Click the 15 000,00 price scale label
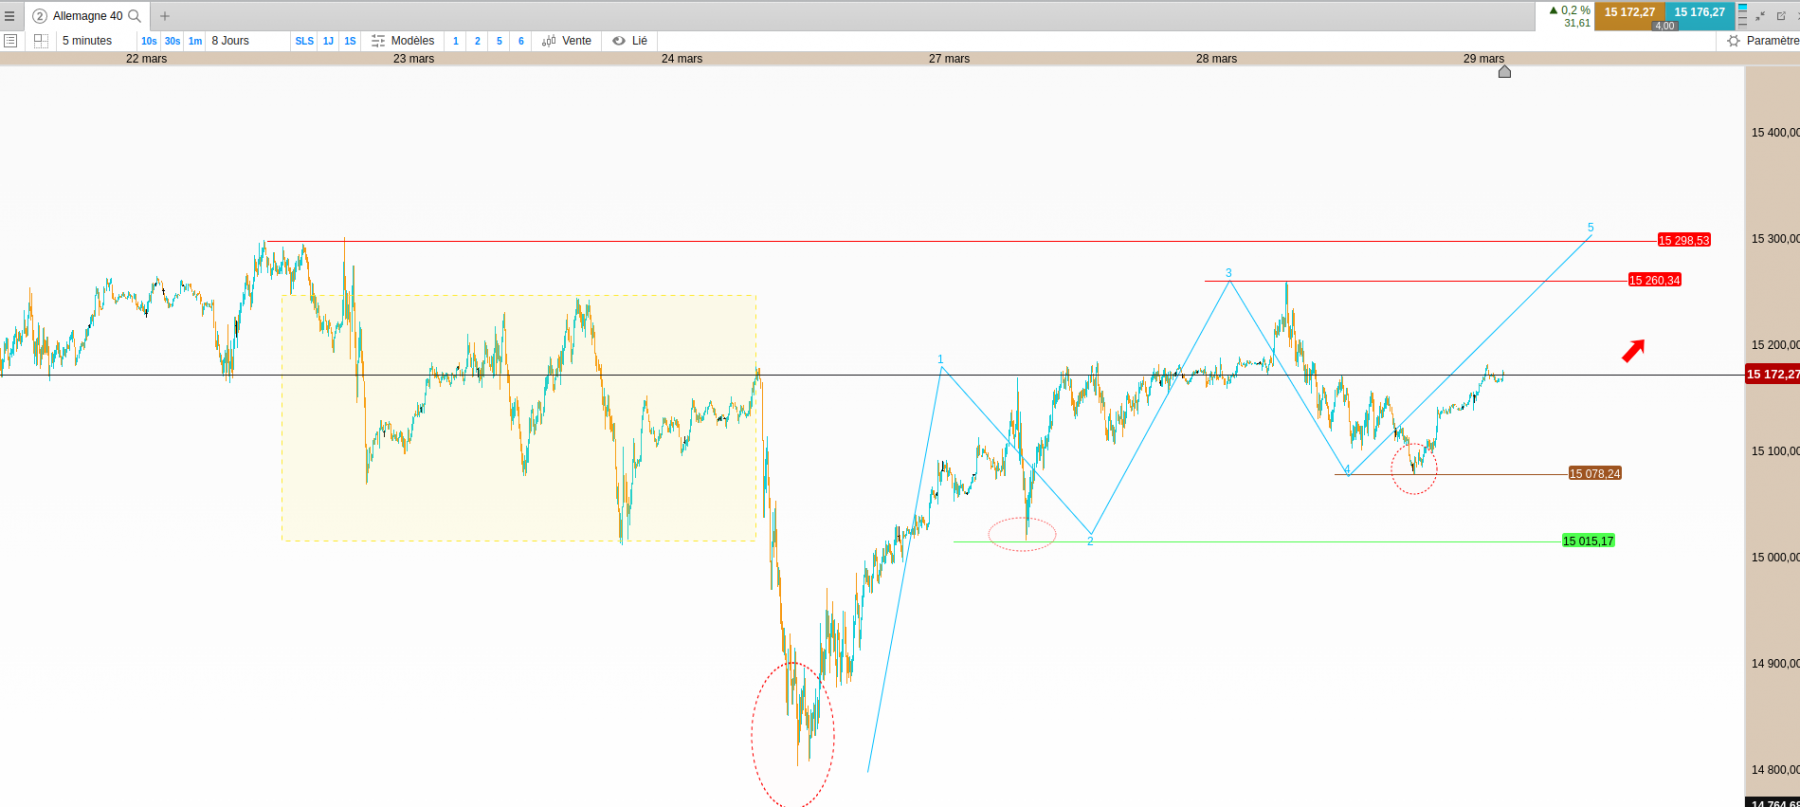The image size is (1800, 807). (1775, 557)
